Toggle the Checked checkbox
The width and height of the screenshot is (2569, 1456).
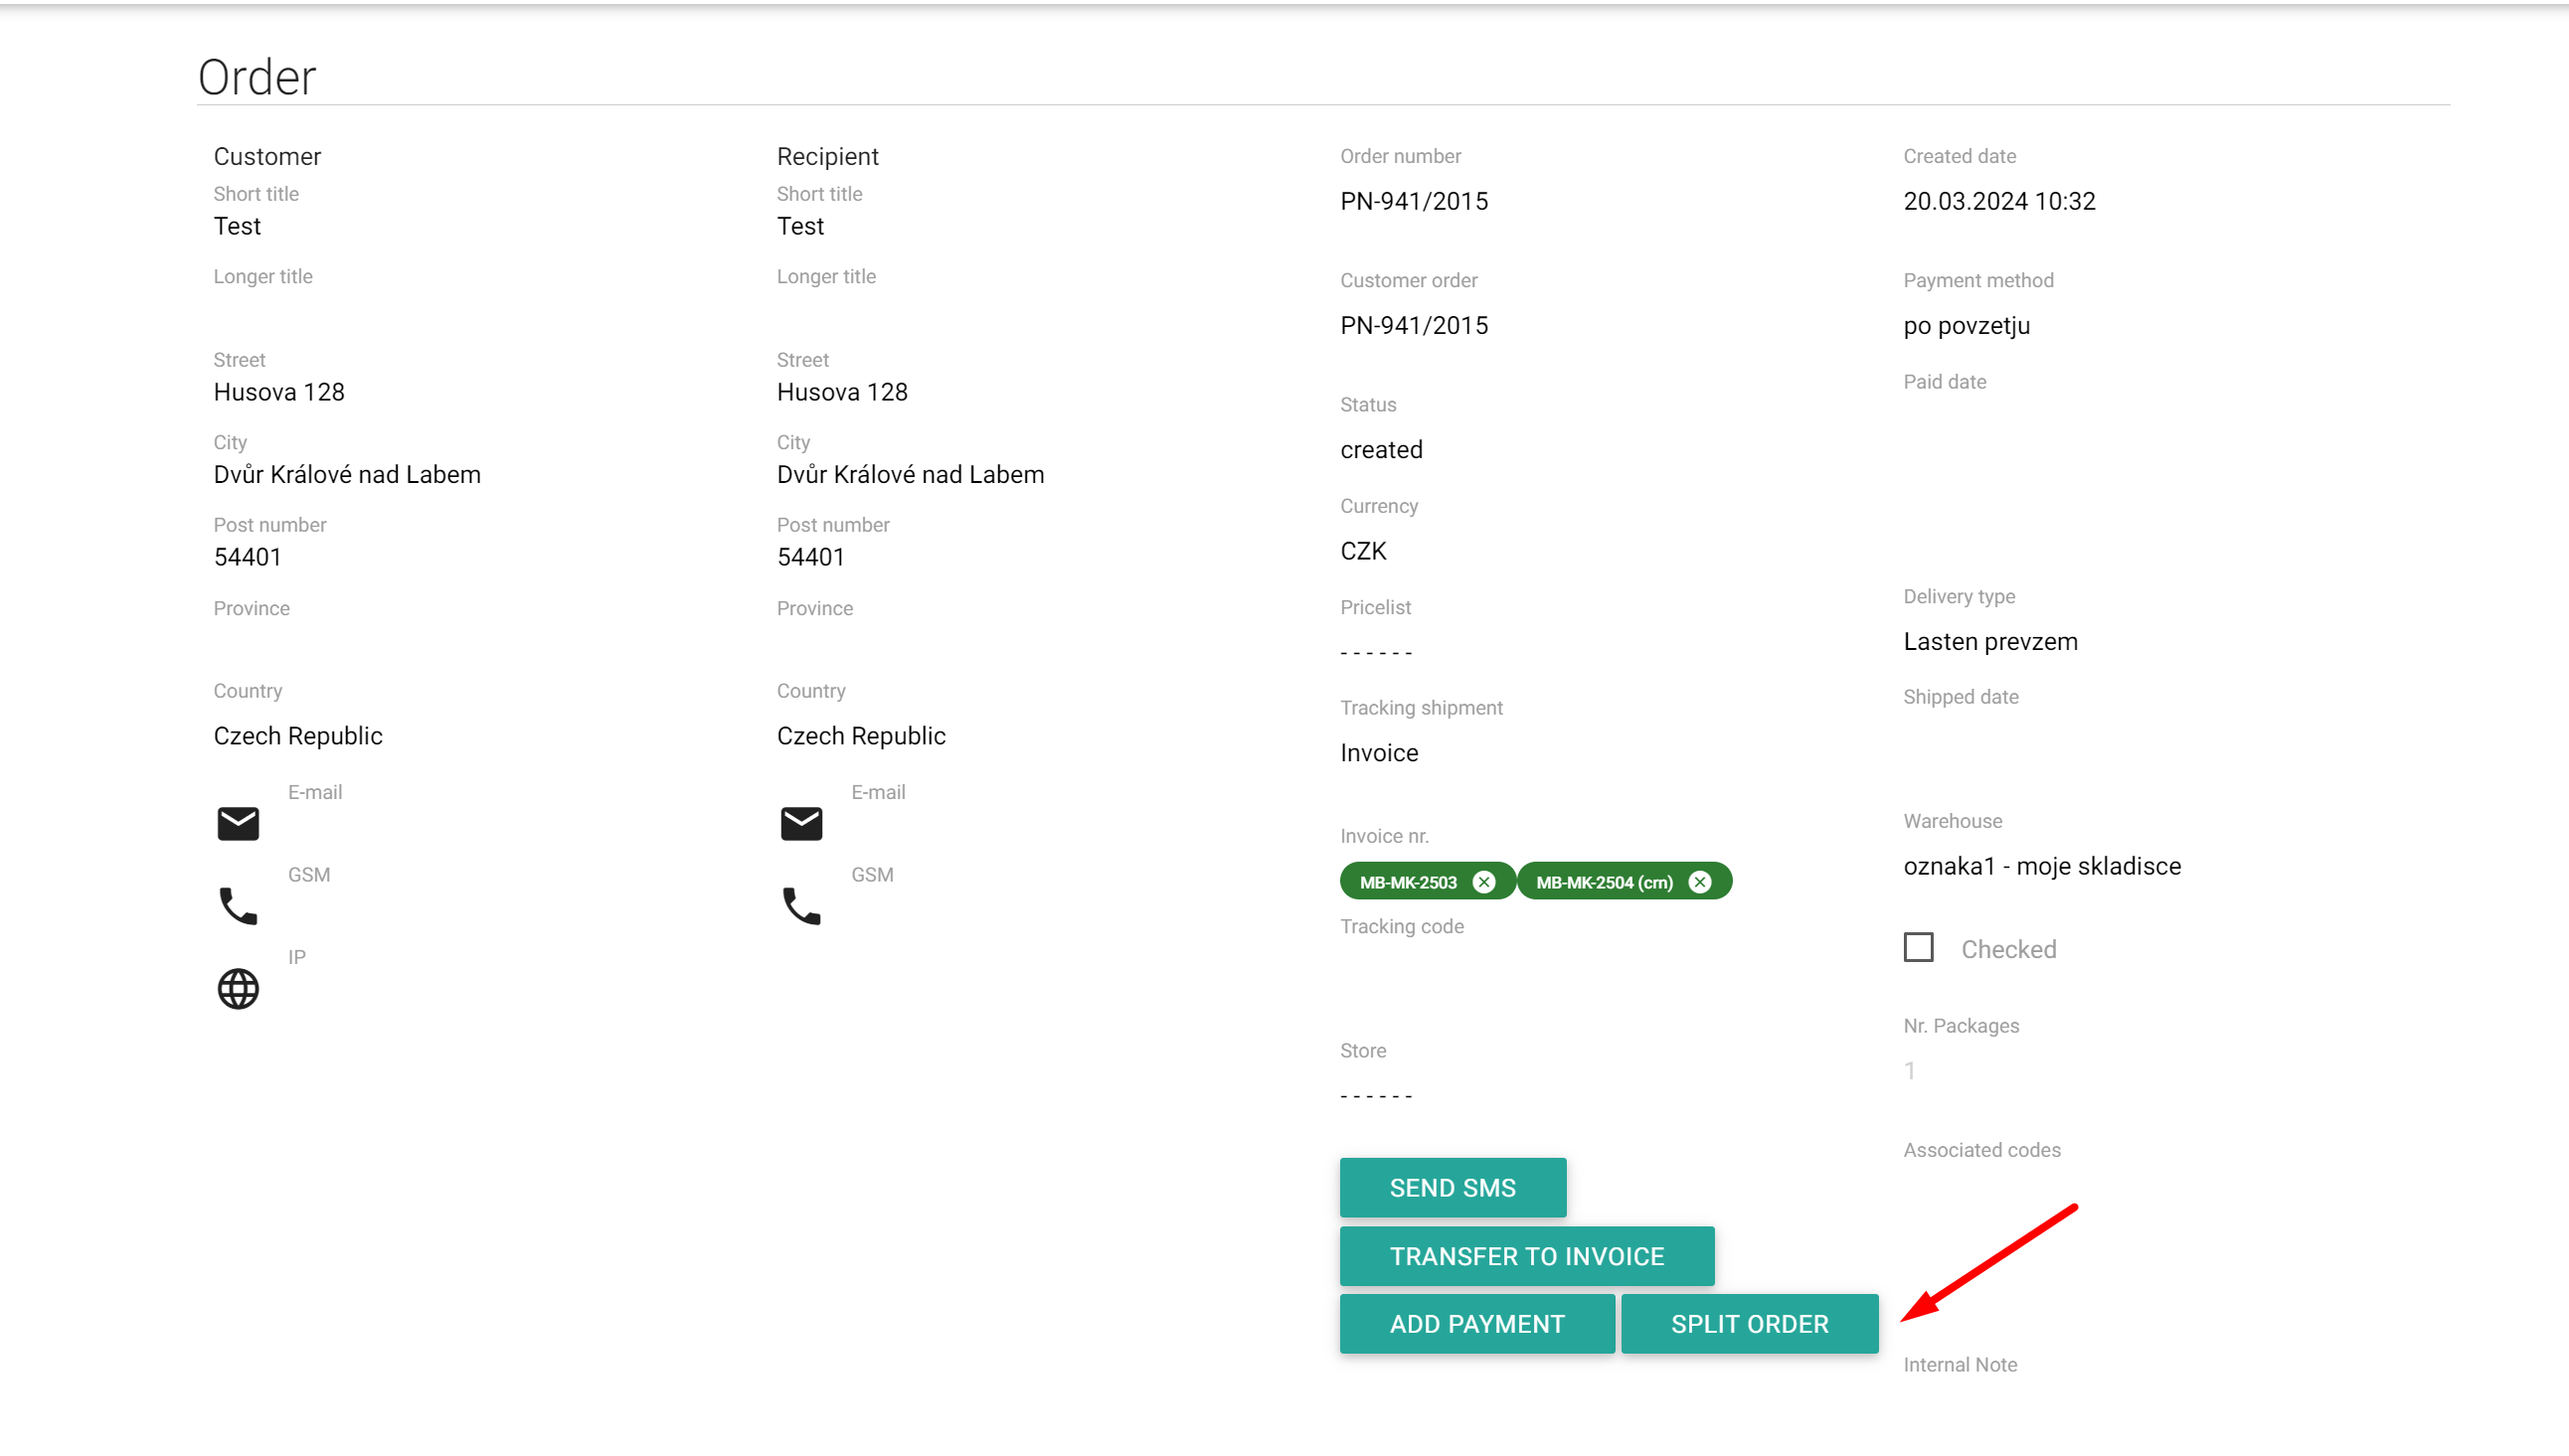[x=1918, y=947]
